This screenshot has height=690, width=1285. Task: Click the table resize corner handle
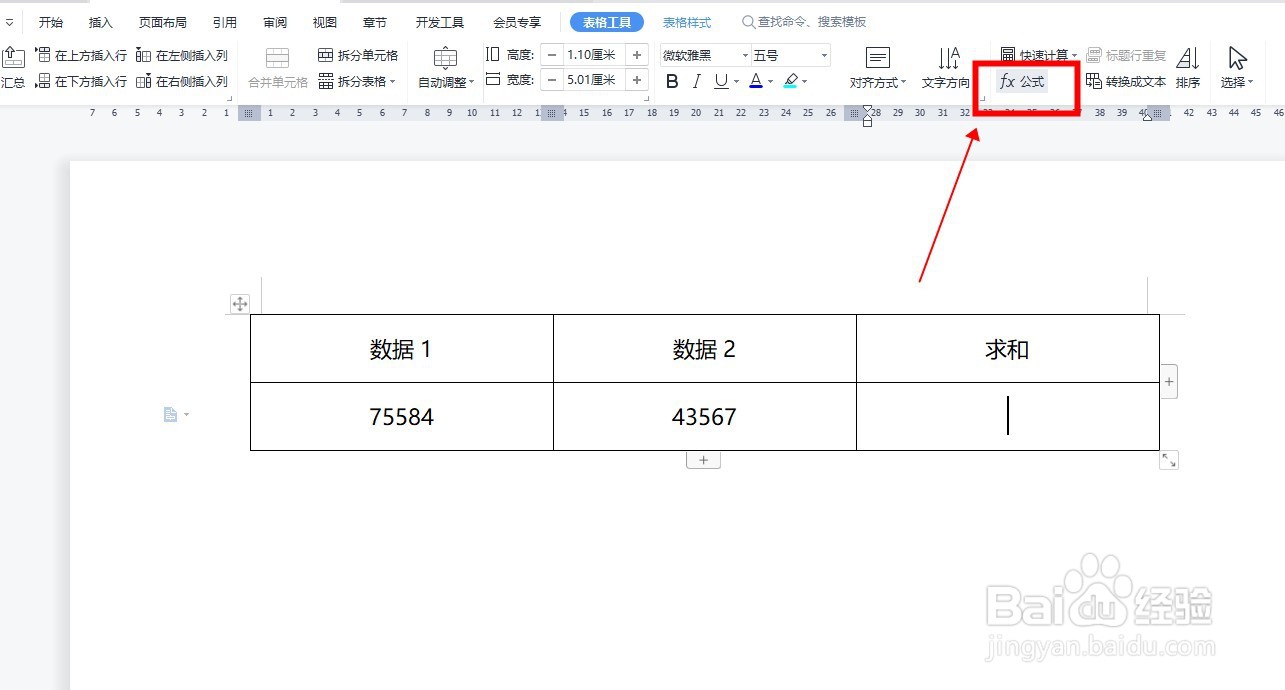1169,460
